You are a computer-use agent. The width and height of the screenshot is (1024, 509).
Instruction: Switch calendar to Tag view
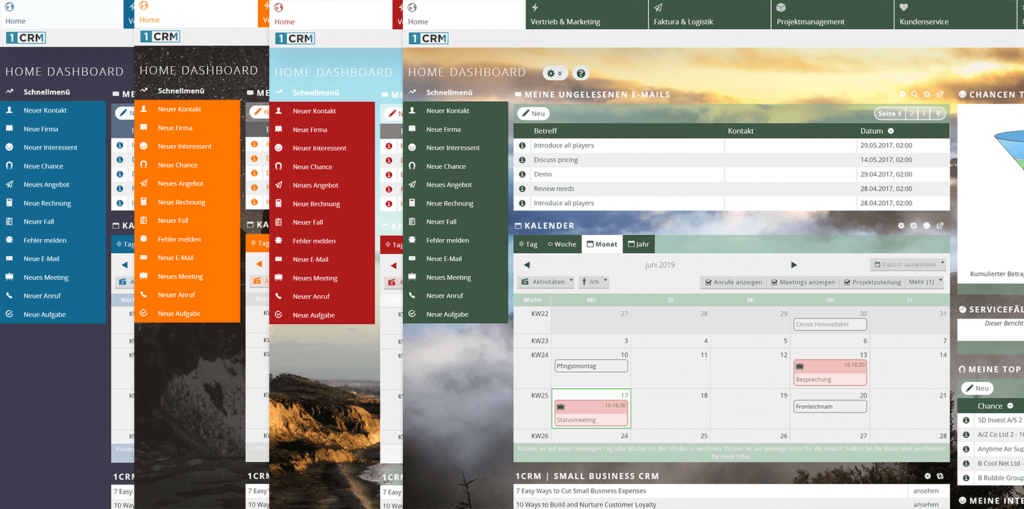coord(528,244)
